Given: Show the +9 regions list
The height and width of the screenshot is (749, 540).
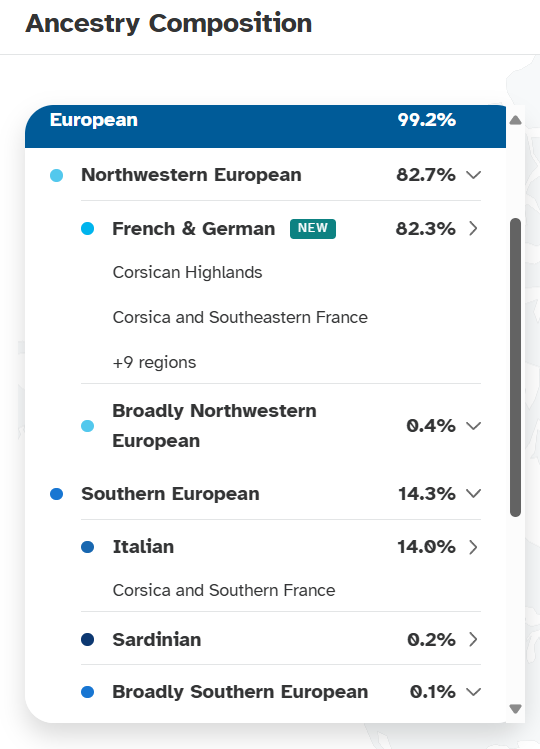Looking at the screenshot, I should (x=154, y=362).
